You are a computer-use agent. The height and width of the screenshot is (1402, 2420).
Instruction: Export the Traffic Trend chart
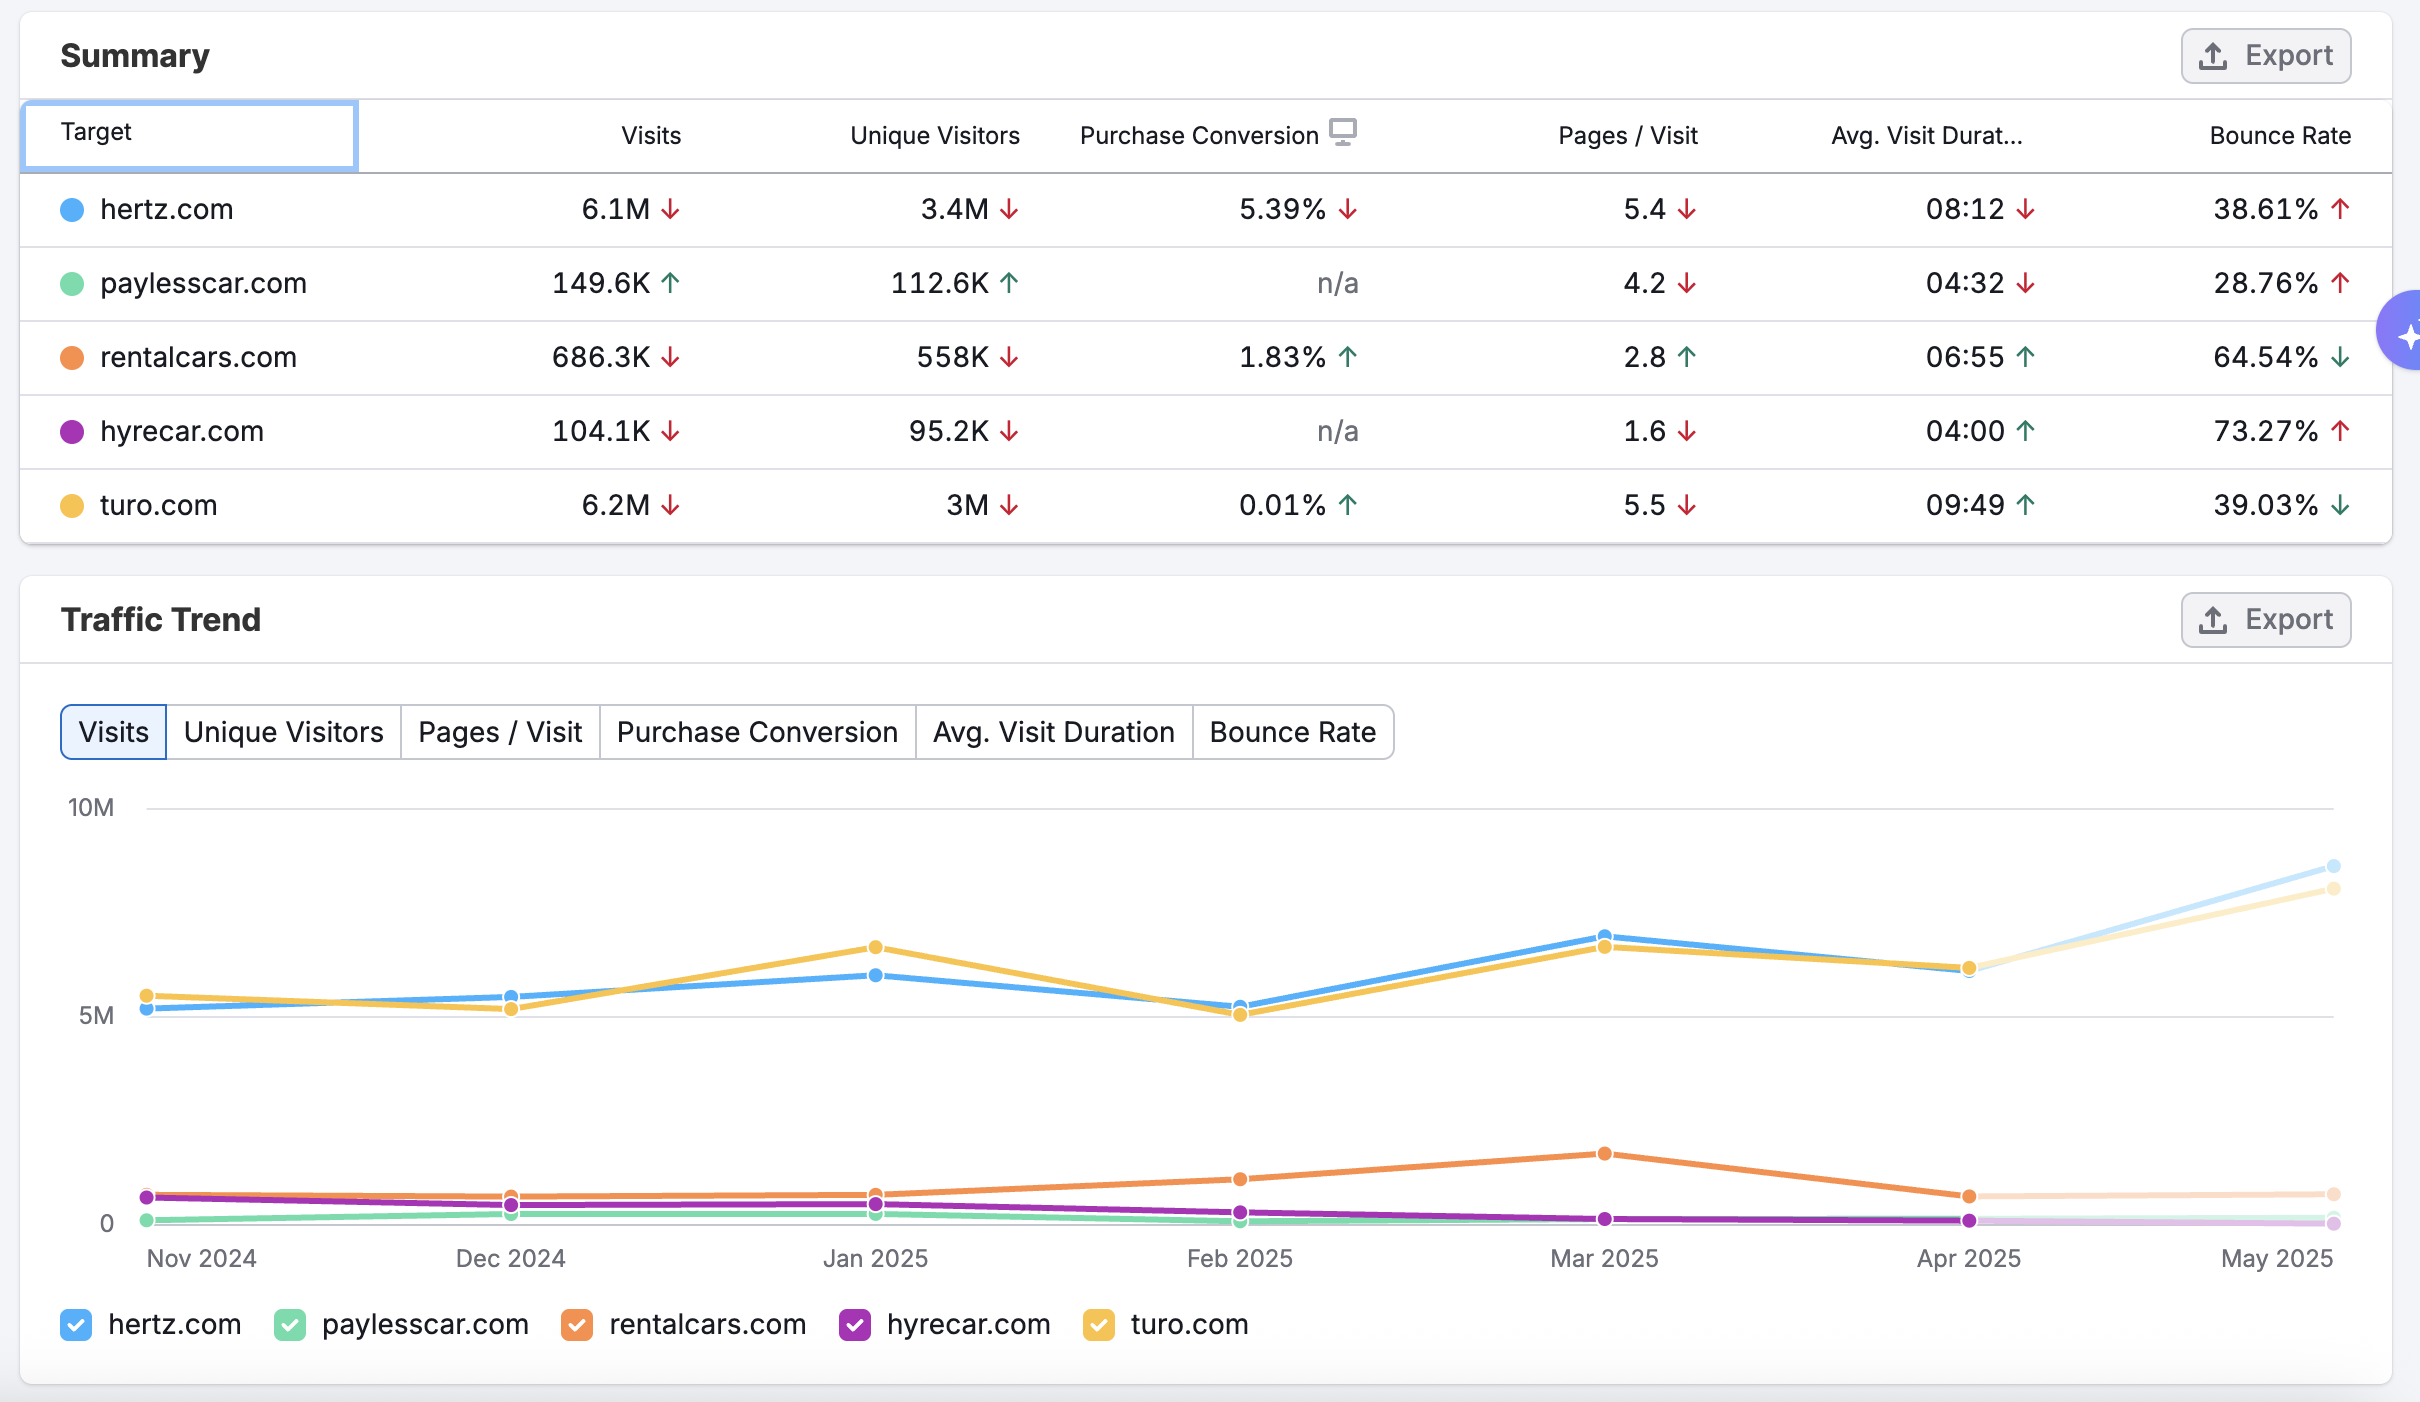click(2265, 620)
